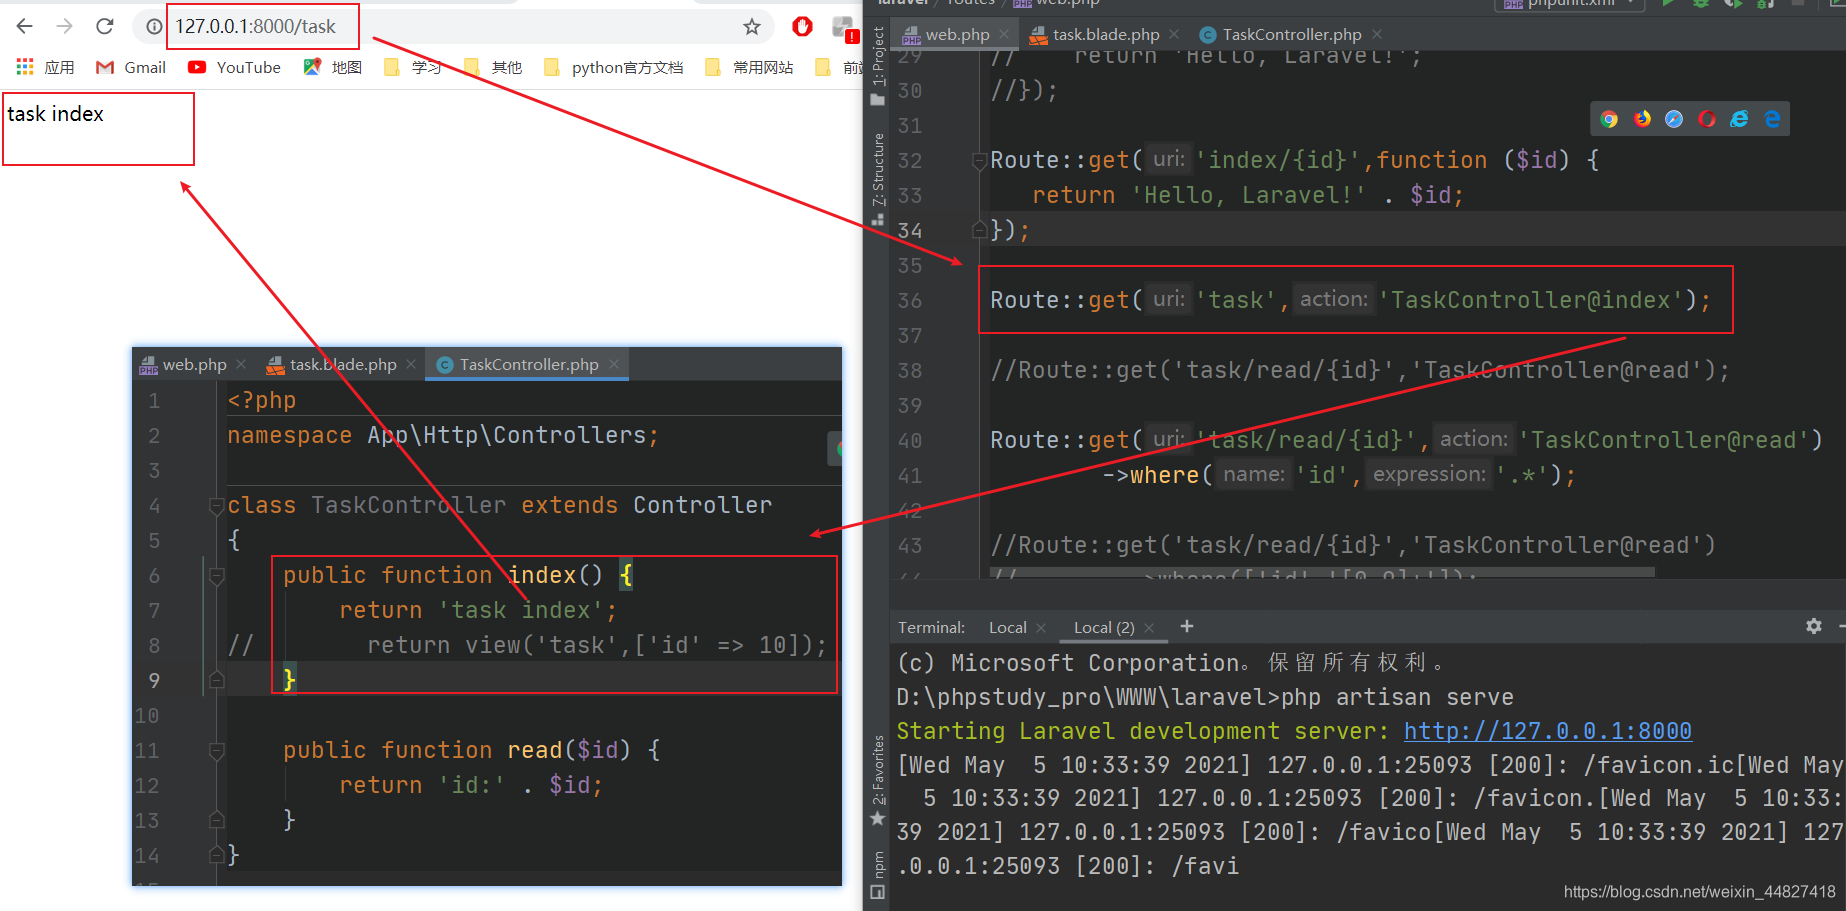Open http://127.0.0.1:8000 link in terminal
1846x911 pixels.
(1547, 731)
